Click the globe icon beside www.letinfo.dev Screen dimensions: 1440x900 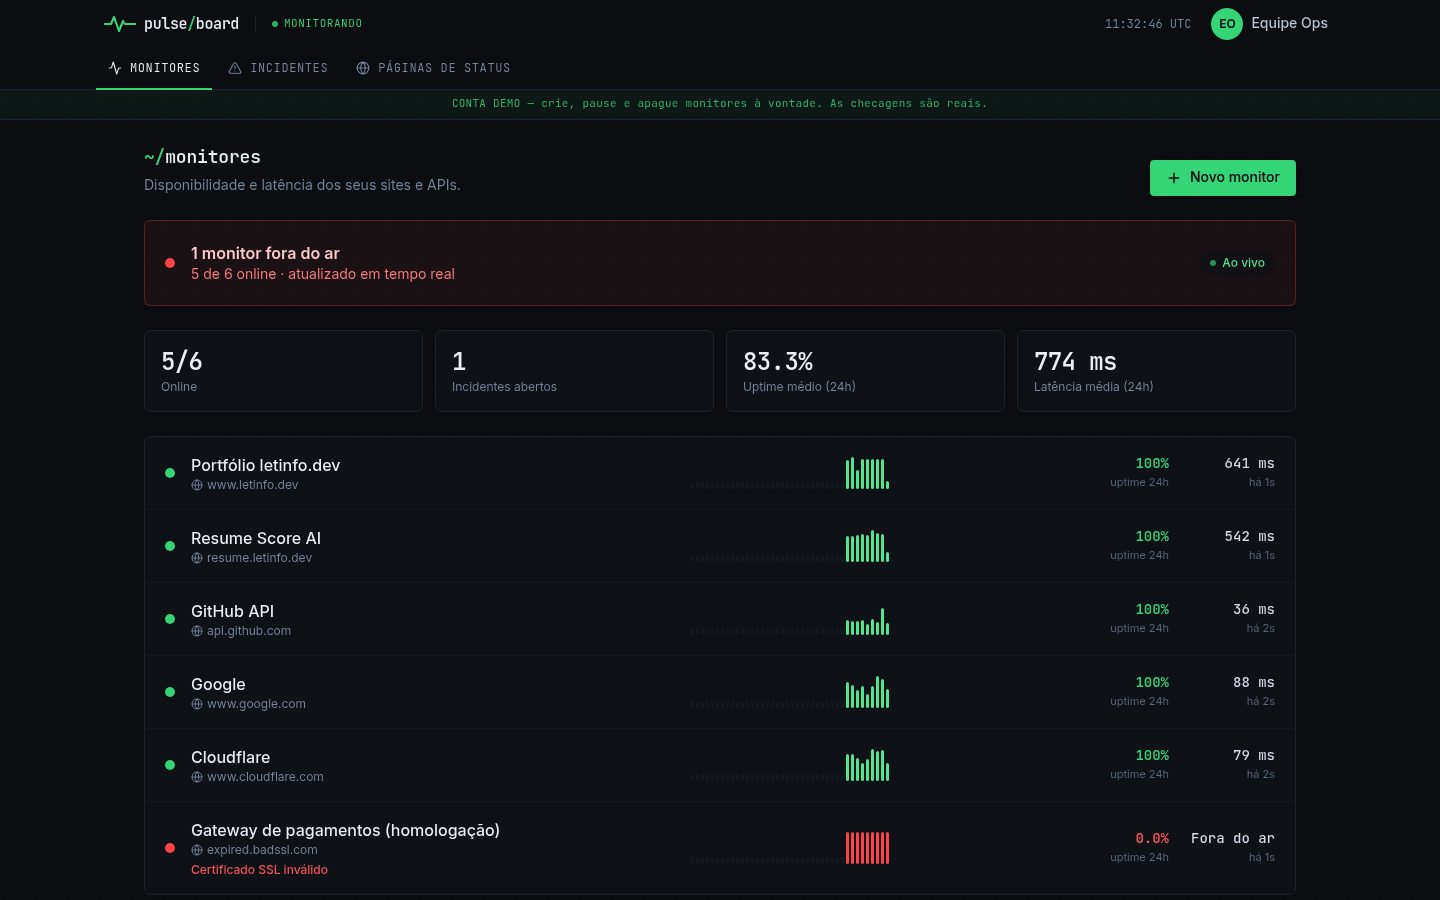197,485
